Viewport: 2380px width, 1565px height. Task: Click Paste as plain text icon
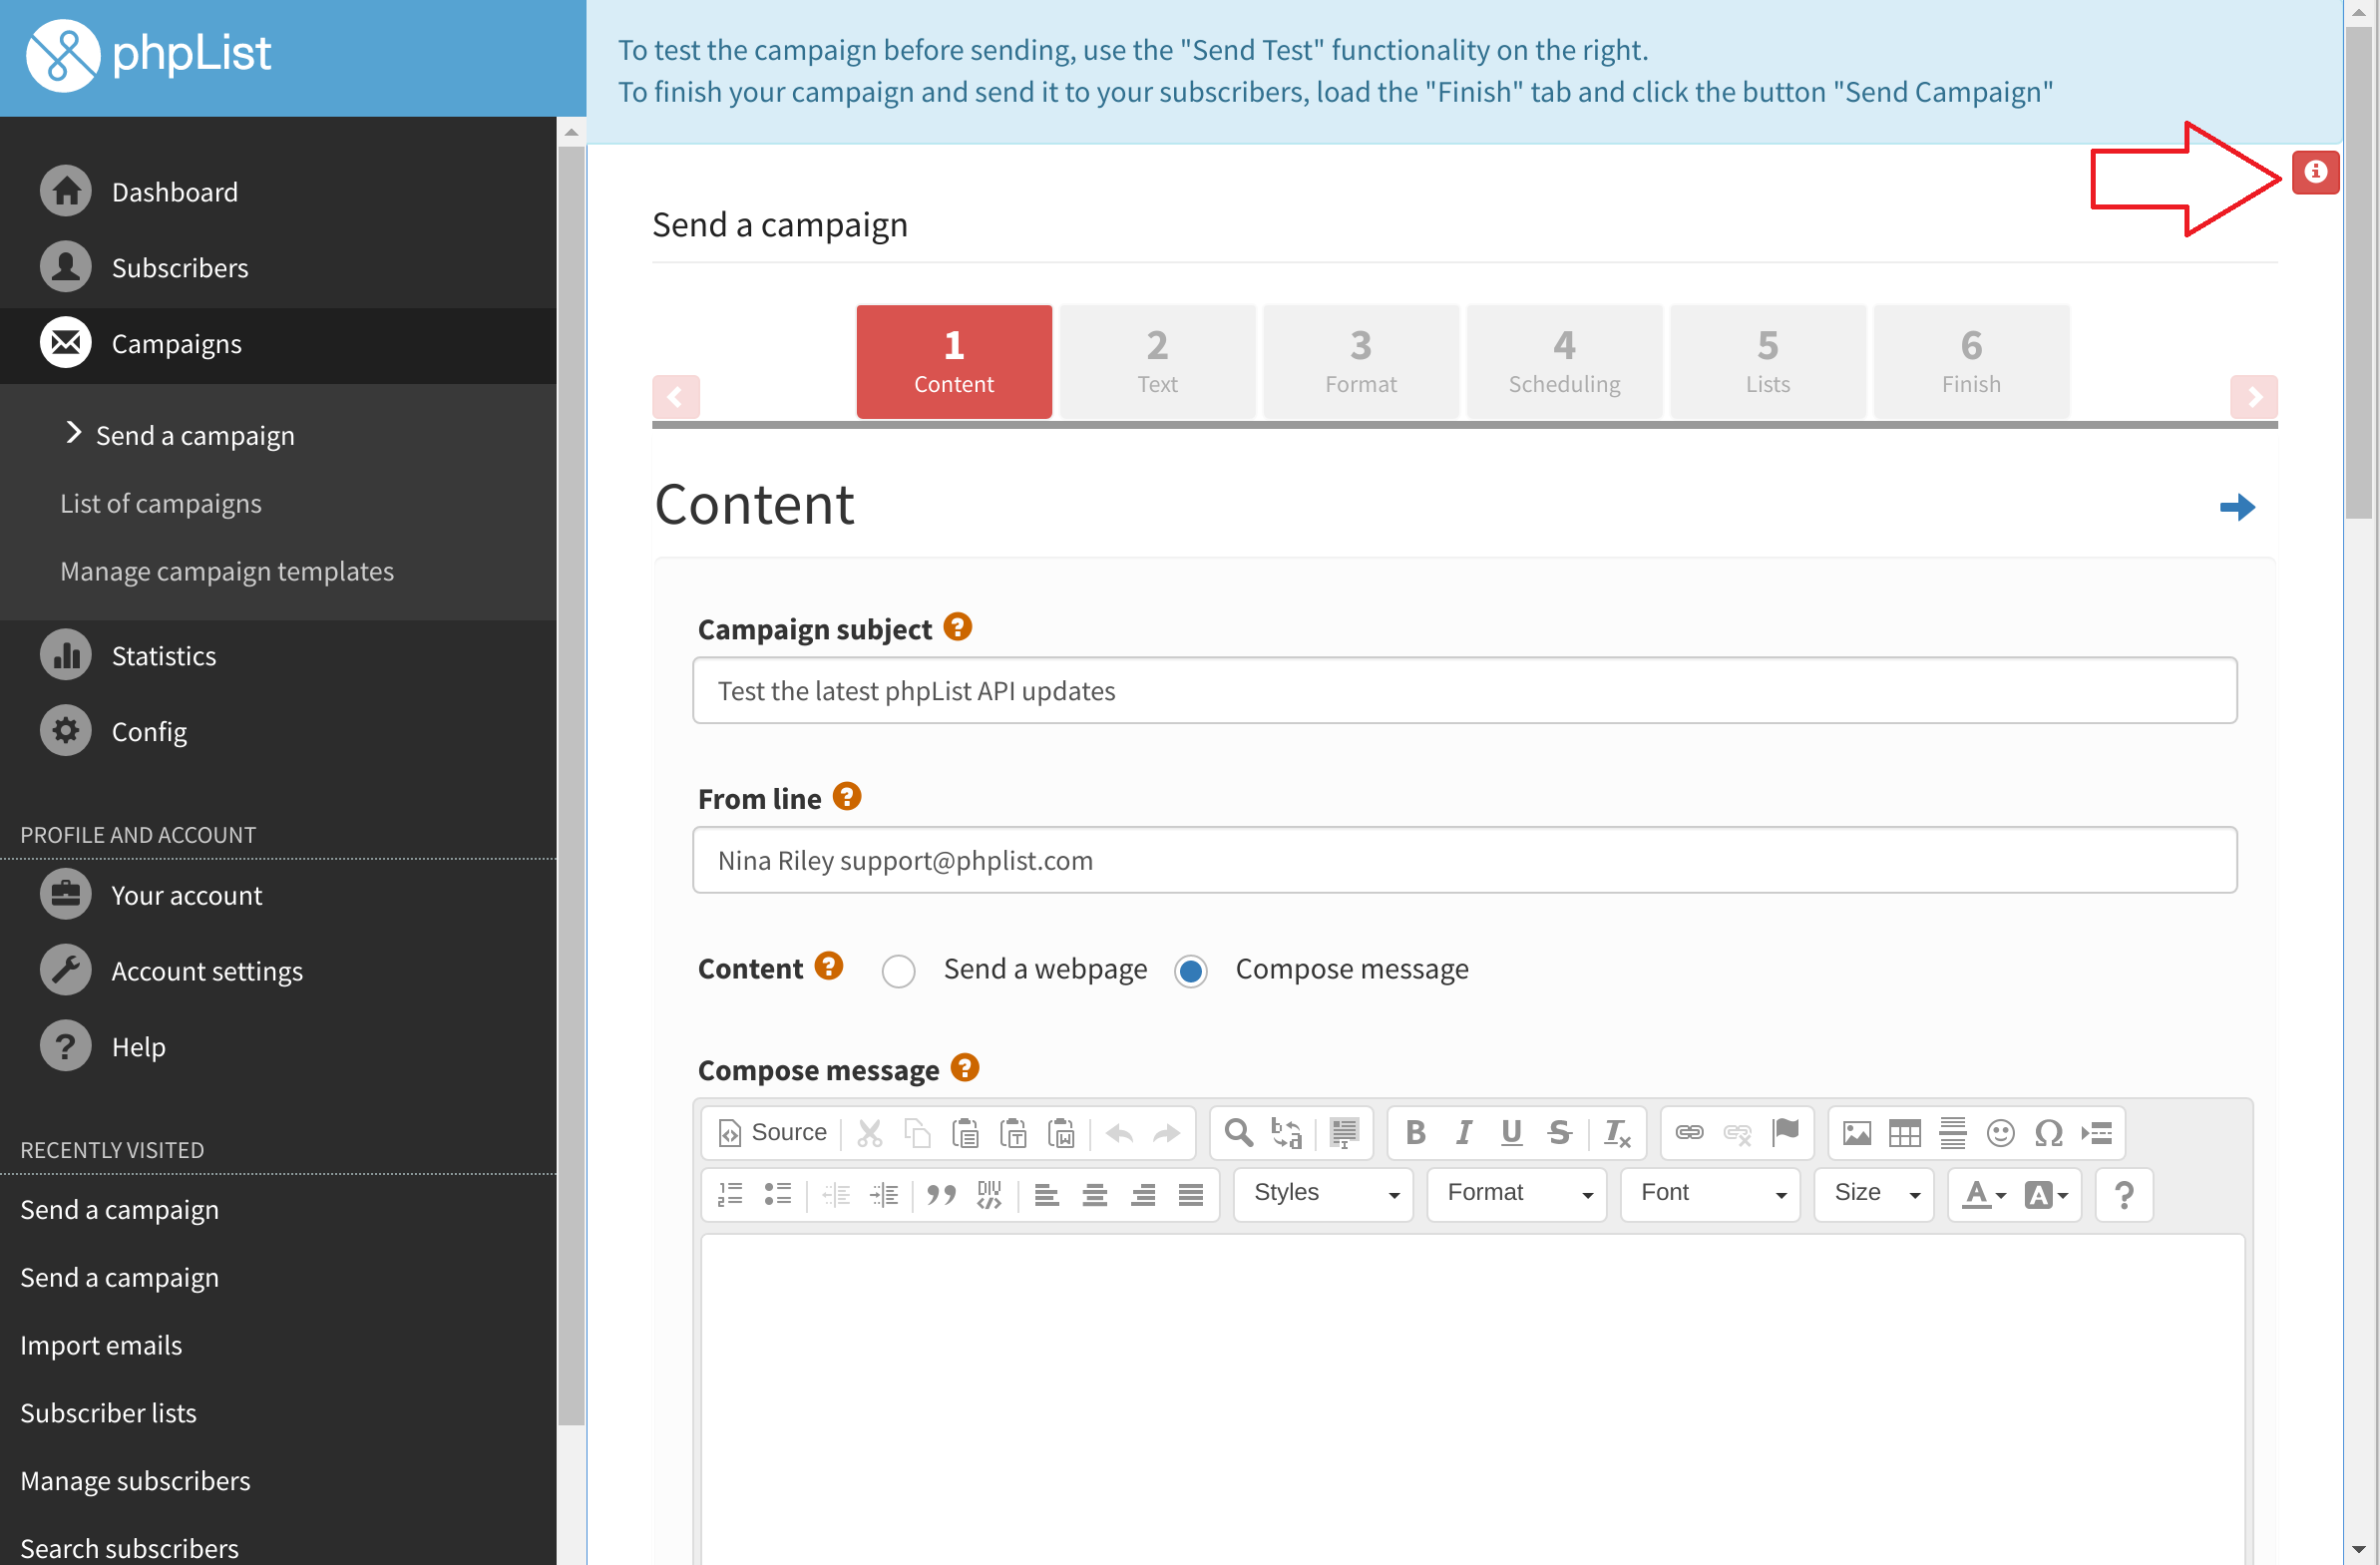coord(1013,1133)
